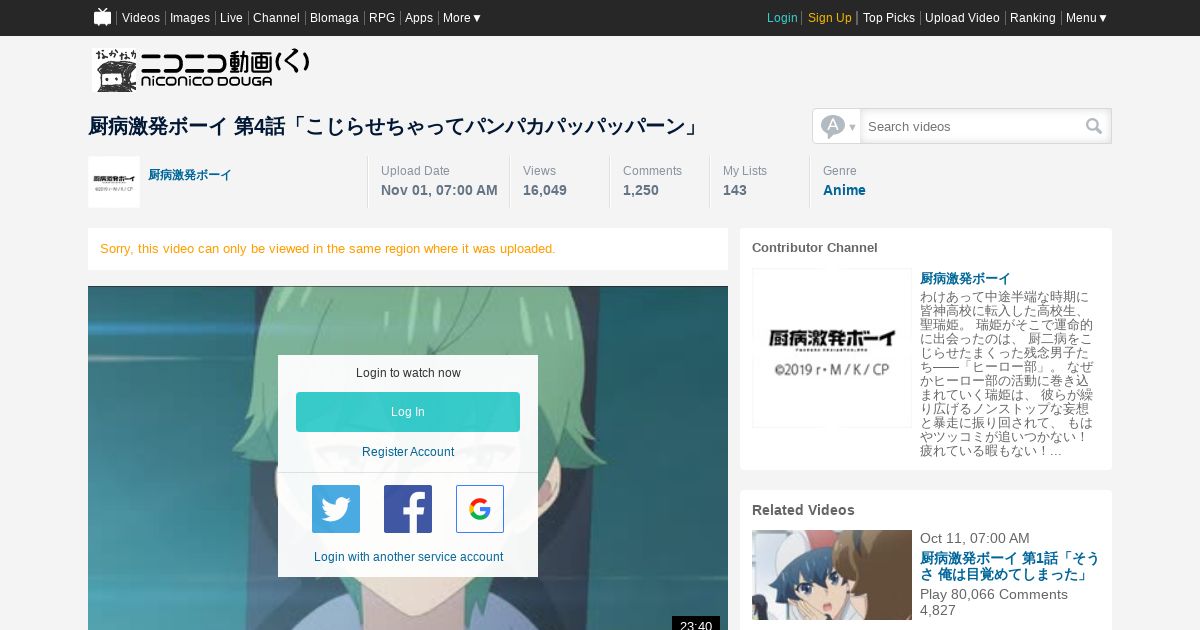
Task: Click the Contributor Channel heading
Action: pyautogui.click(x=815, y=247)
